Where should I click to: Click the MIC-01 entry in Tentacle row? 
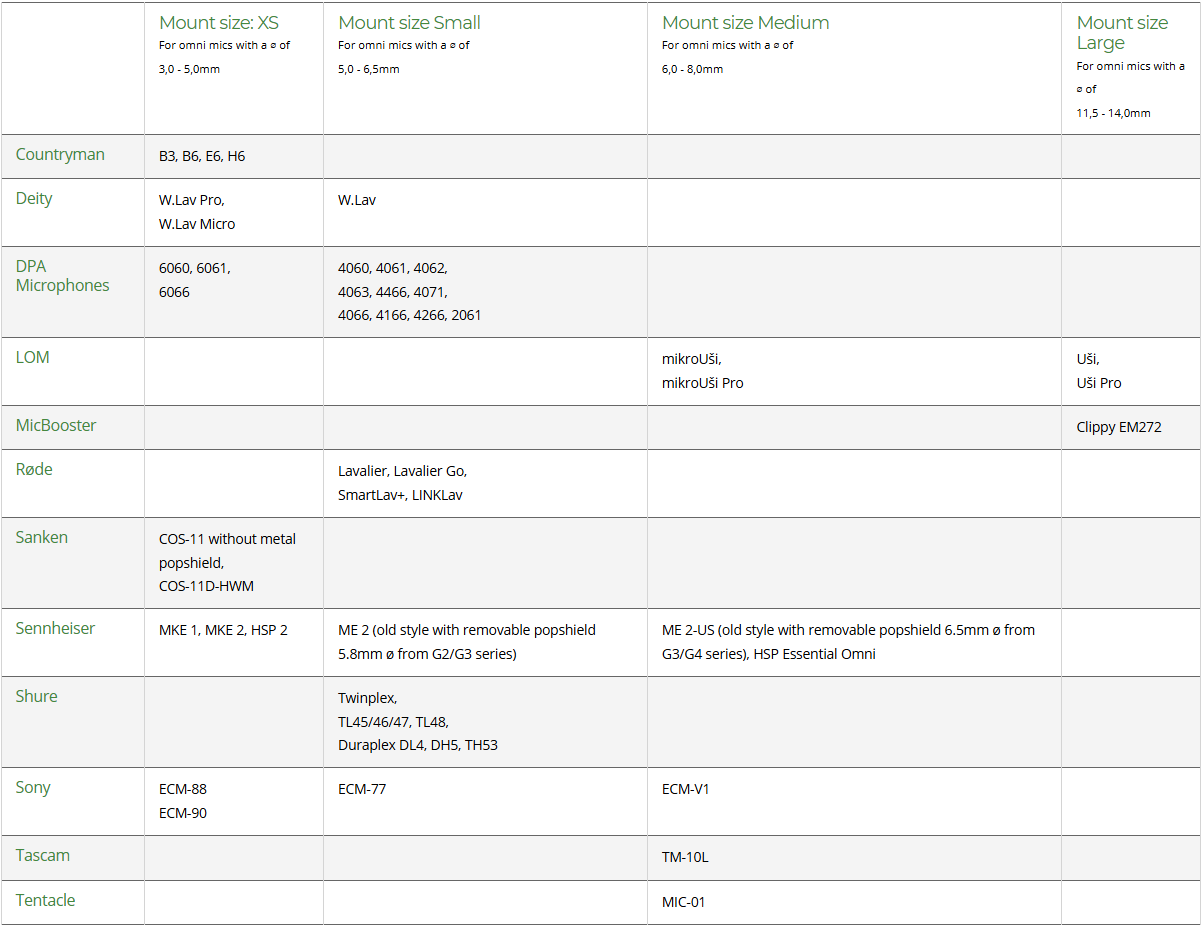tap(683, 902)
